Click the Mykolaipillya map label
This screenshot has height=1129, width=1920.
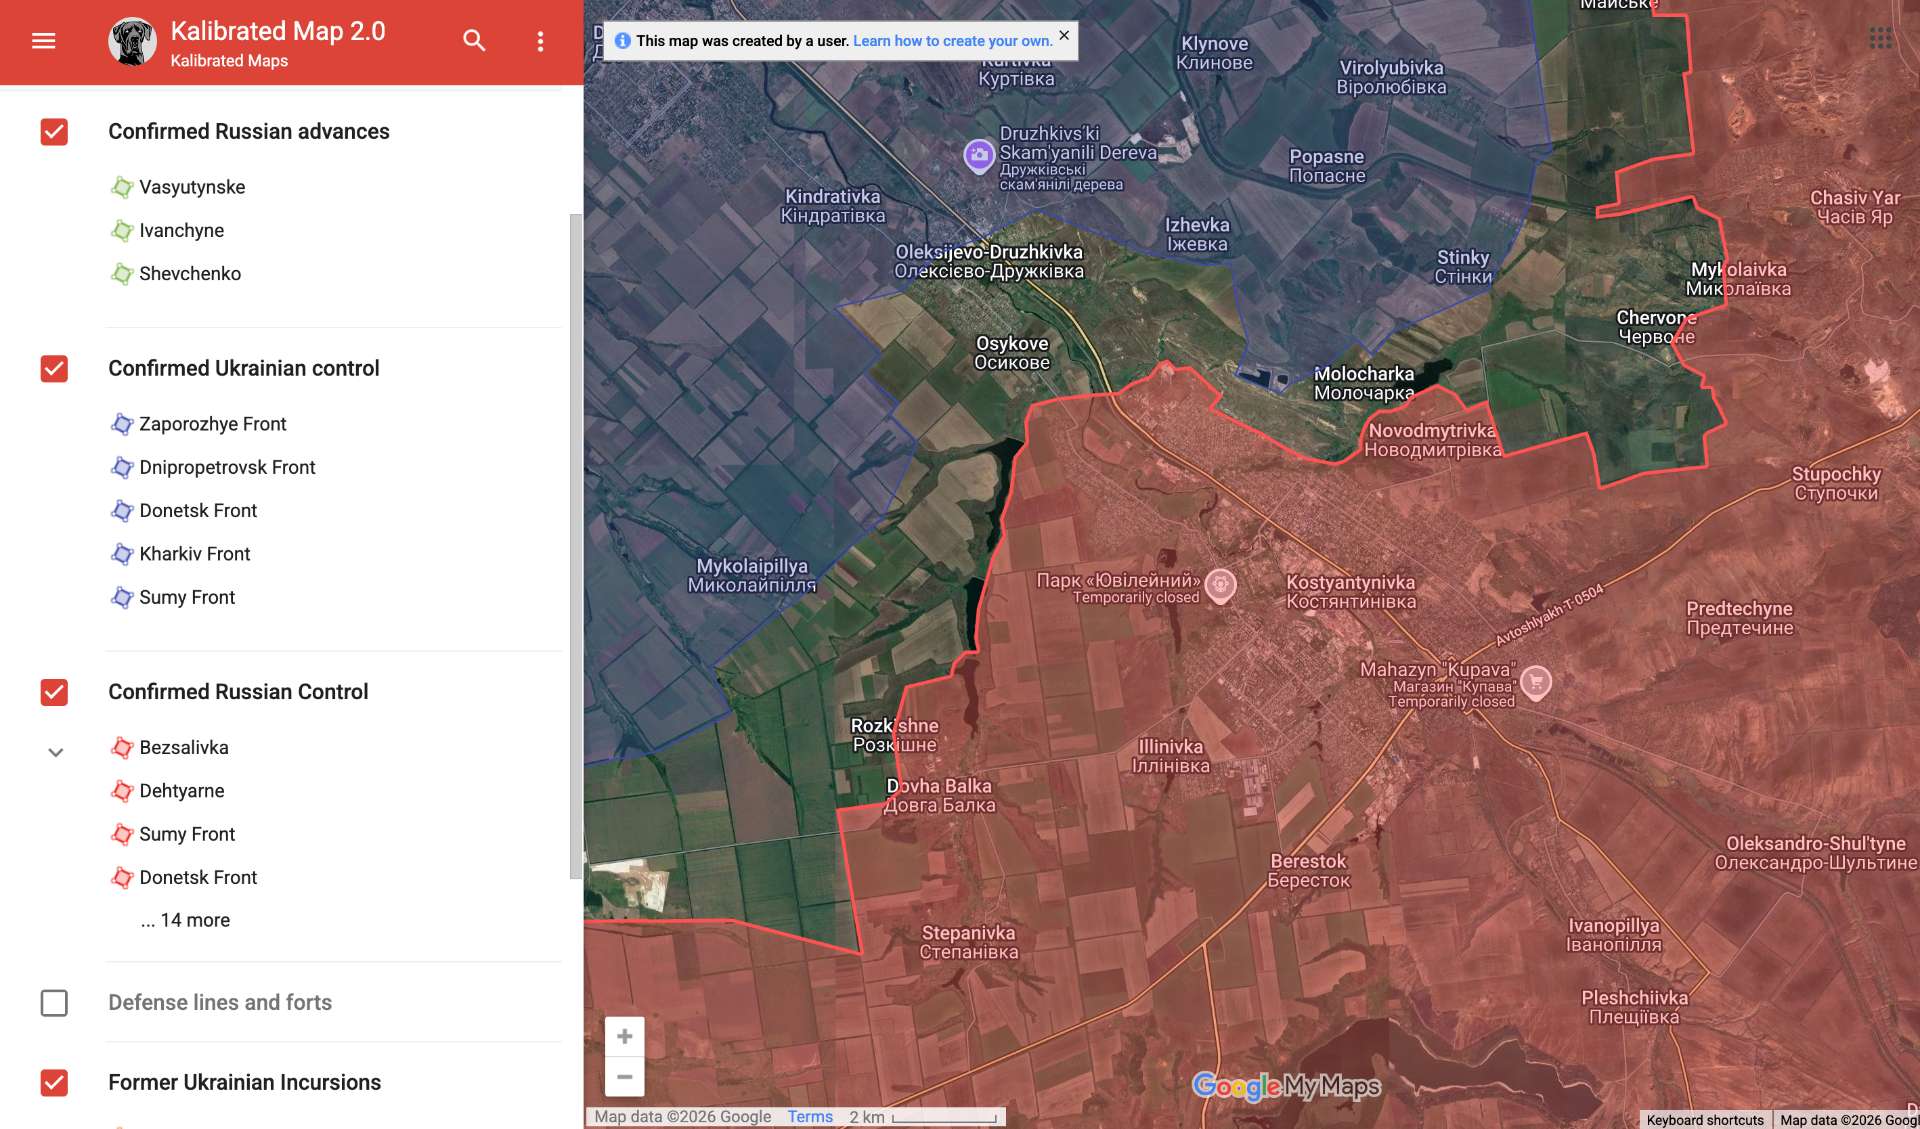click(752, 575)
